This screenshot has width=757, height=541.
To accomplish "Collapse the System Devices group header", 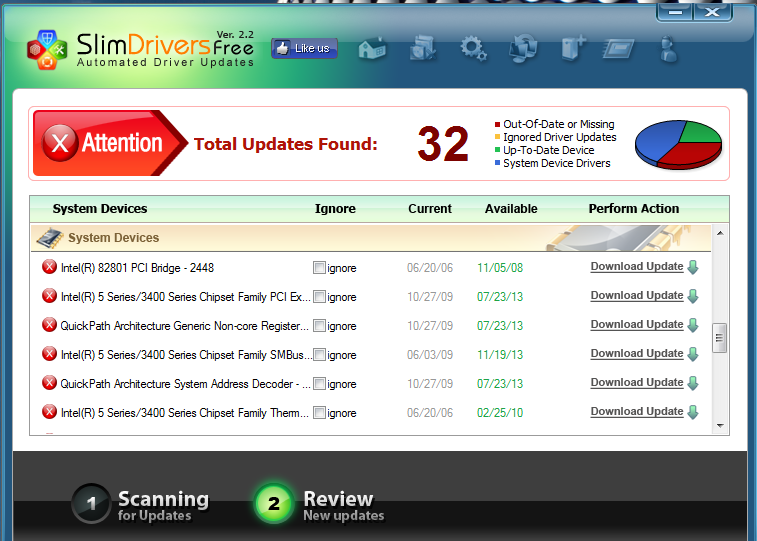I will (371, 238).
